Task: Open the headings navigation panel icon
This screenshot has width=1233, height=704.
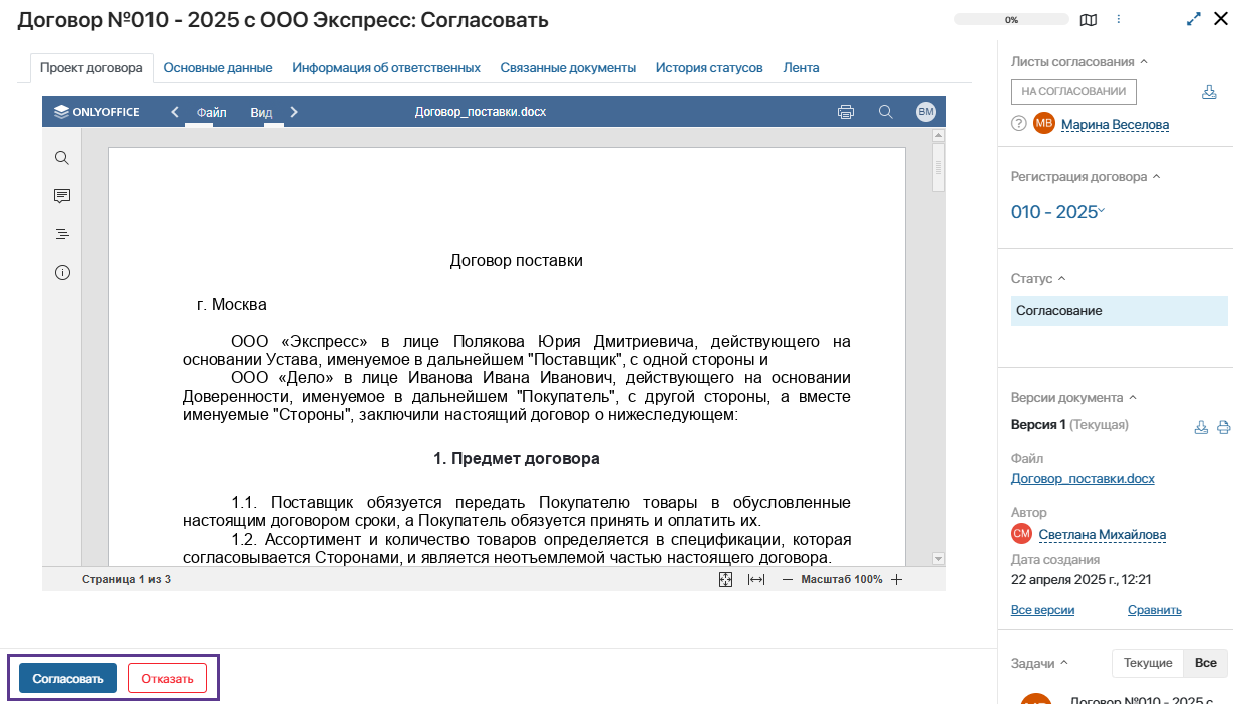Action: 62,234
